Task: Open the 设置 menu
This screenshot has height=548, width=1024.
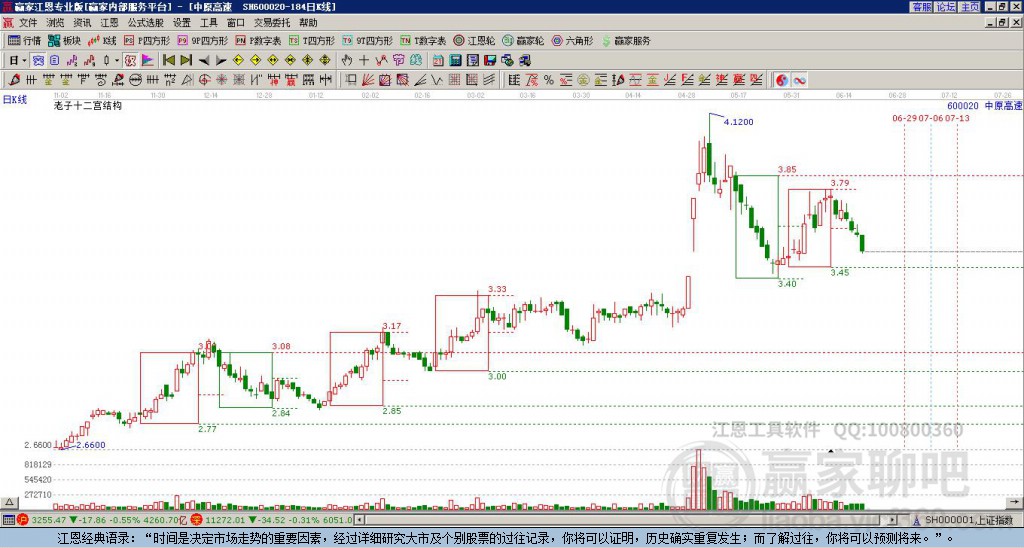Action: (x=182, y=23)
